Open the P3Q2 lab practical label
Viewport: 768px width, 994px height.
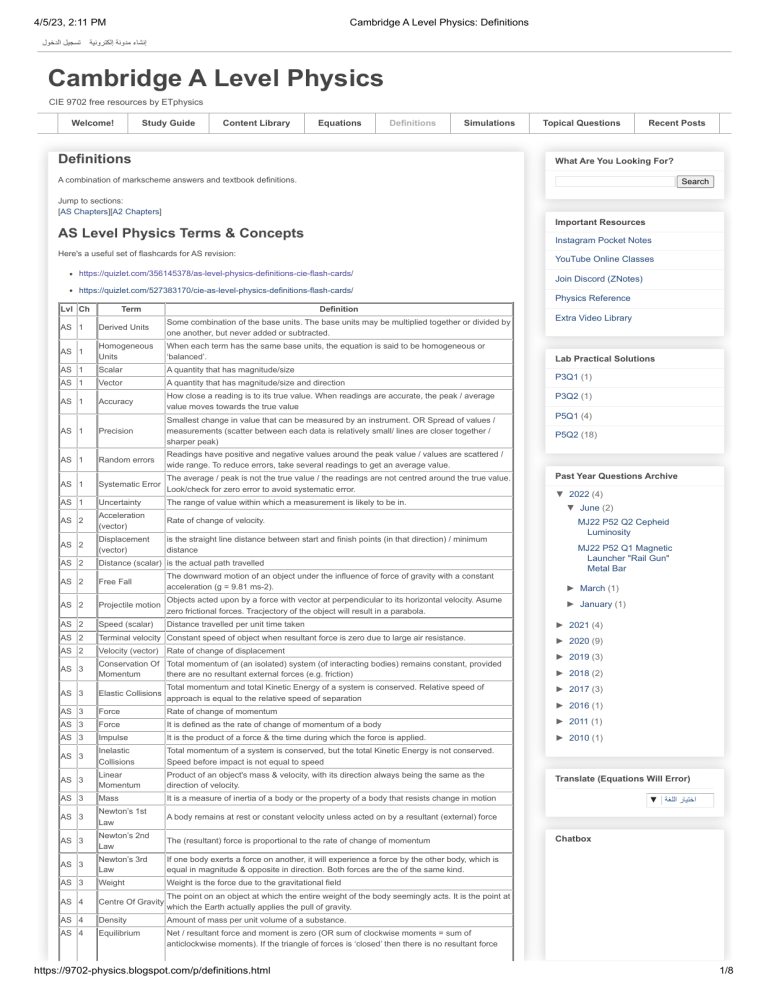(x=566, y=396)
